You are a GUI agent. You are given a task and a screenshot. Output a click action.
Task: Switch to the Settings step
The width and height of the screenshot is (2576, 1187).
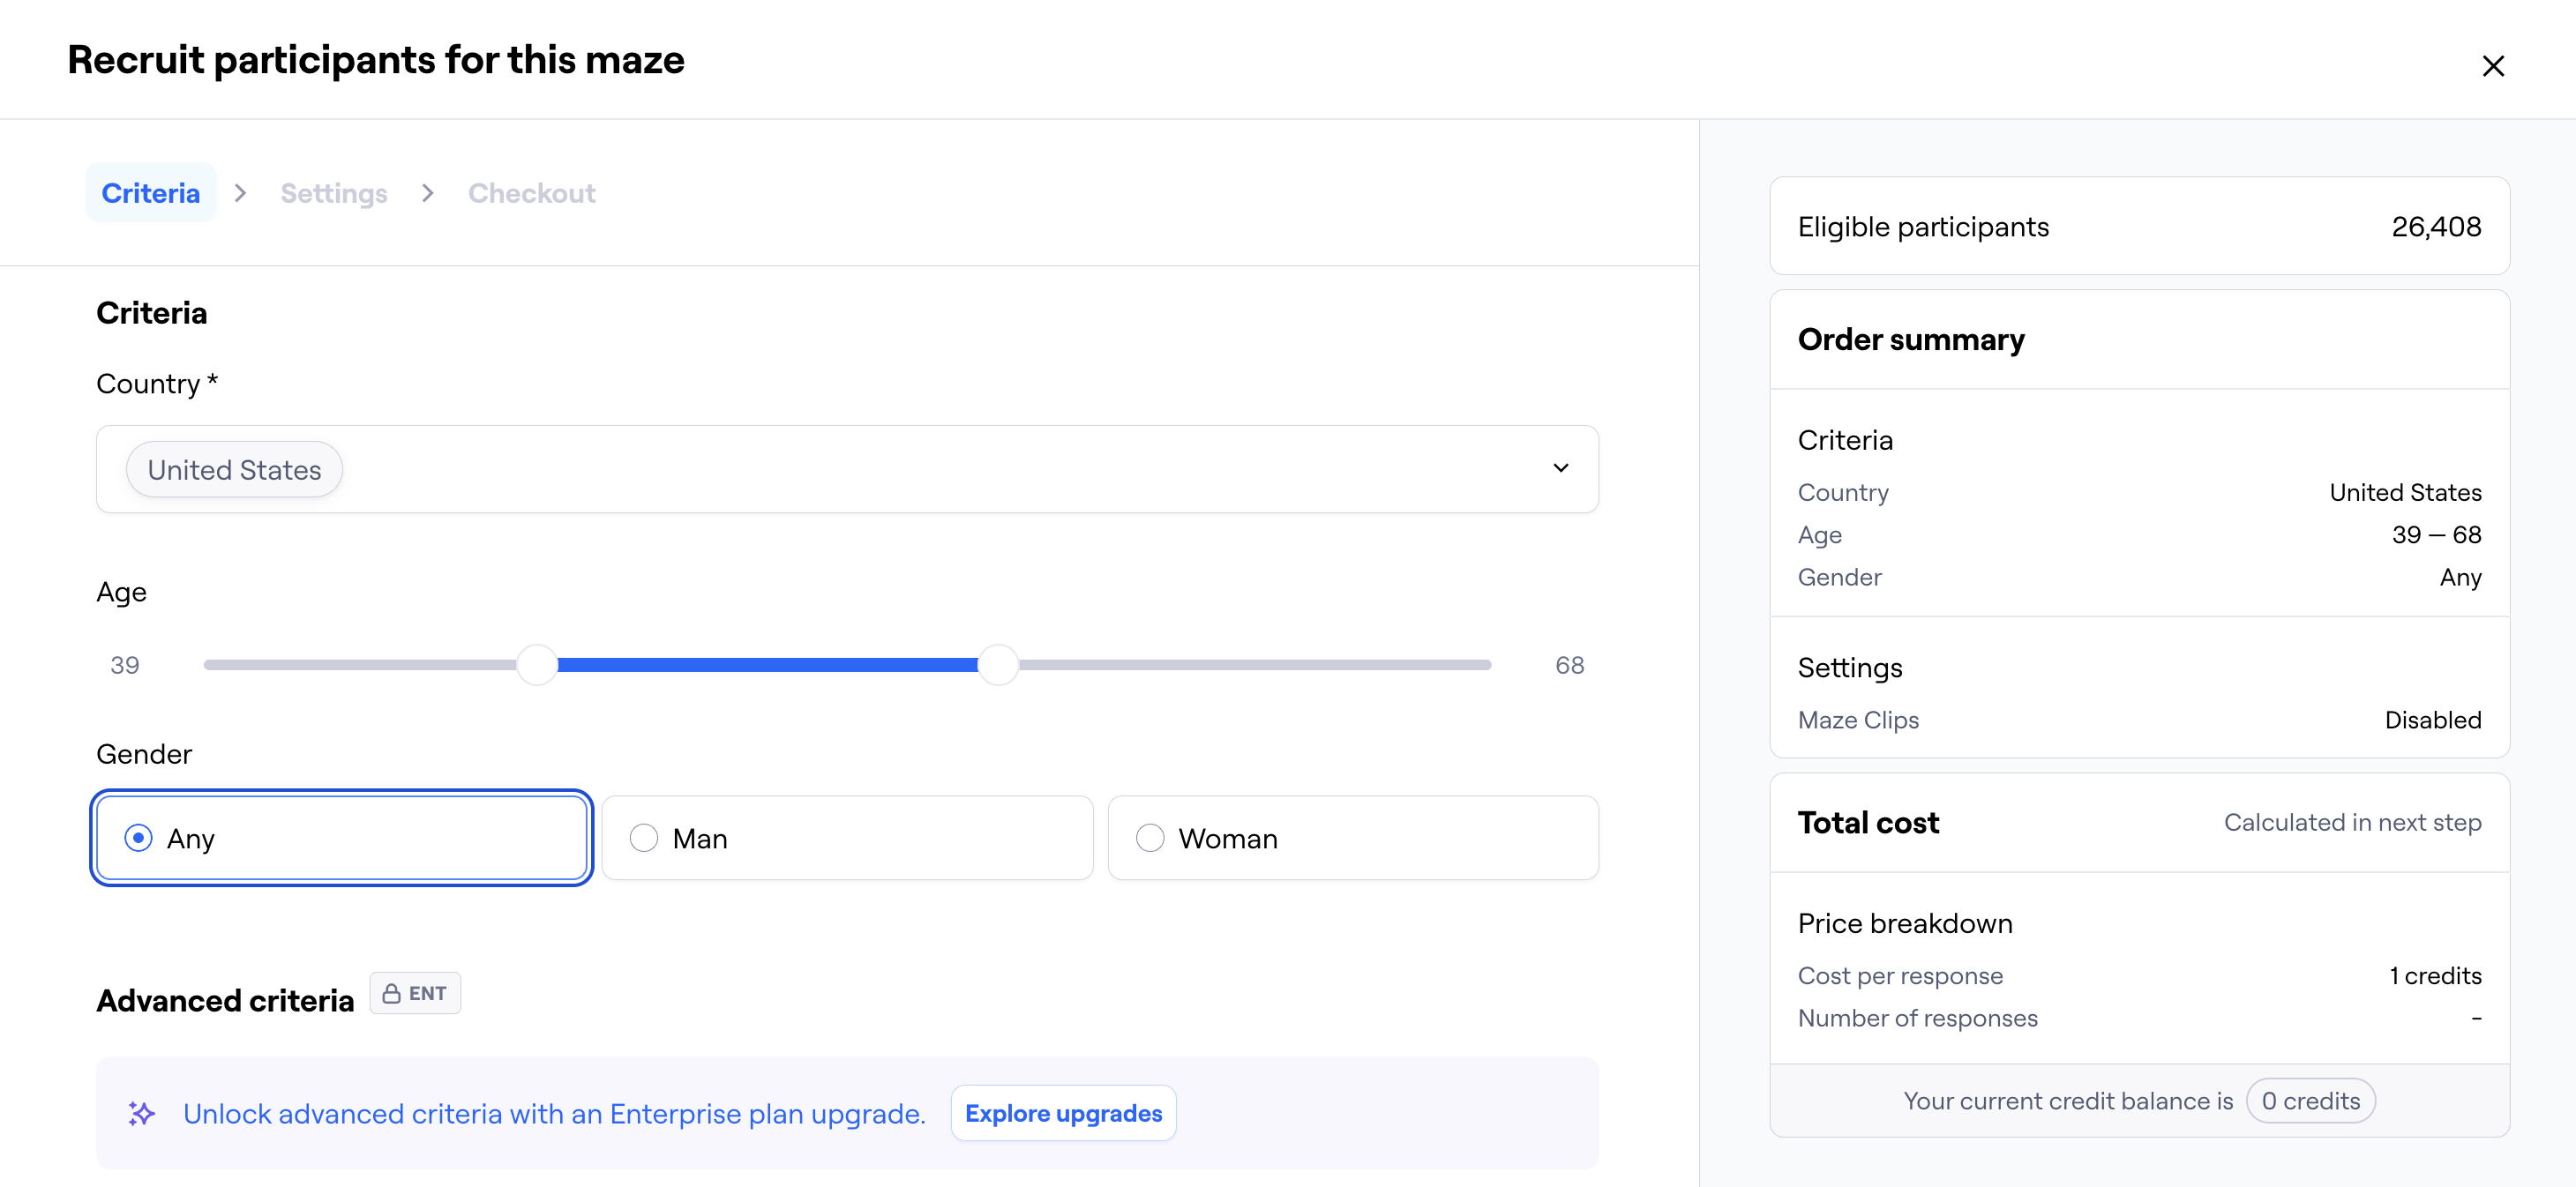pos(334,193)
